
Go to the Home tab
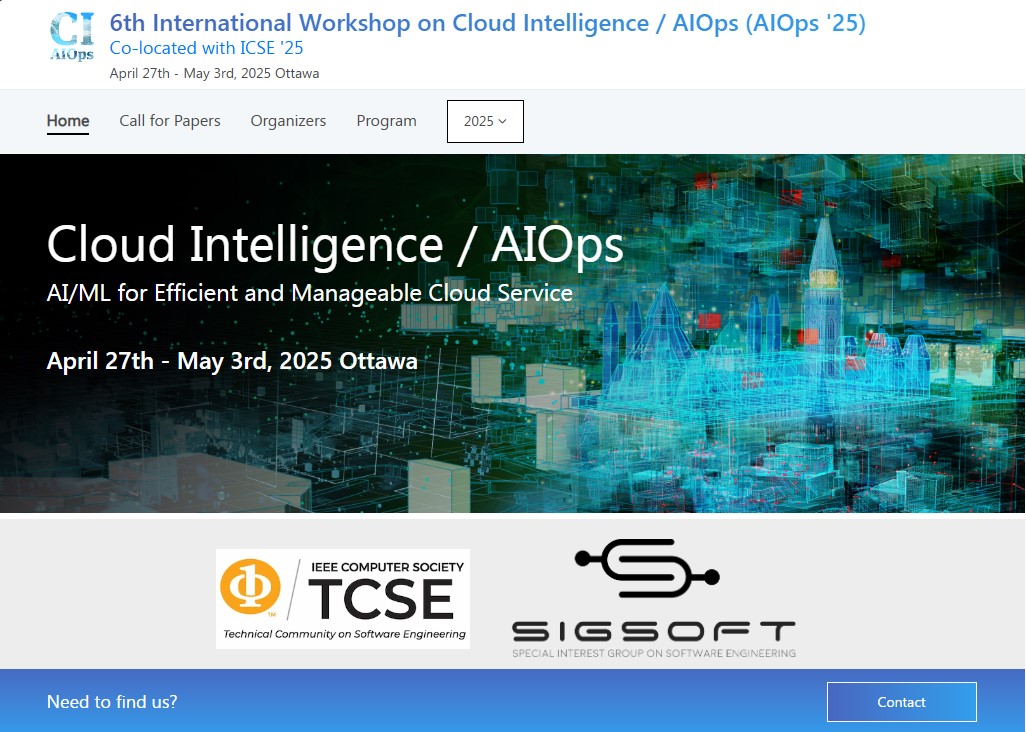[68, 121]
